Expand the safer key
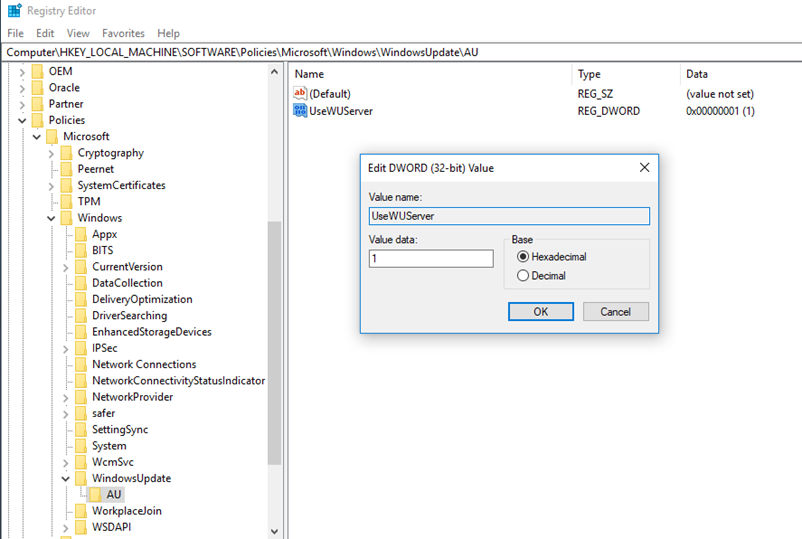Viewport: 802px width, 539px height. pyautogui.click(x=65, y=414)
